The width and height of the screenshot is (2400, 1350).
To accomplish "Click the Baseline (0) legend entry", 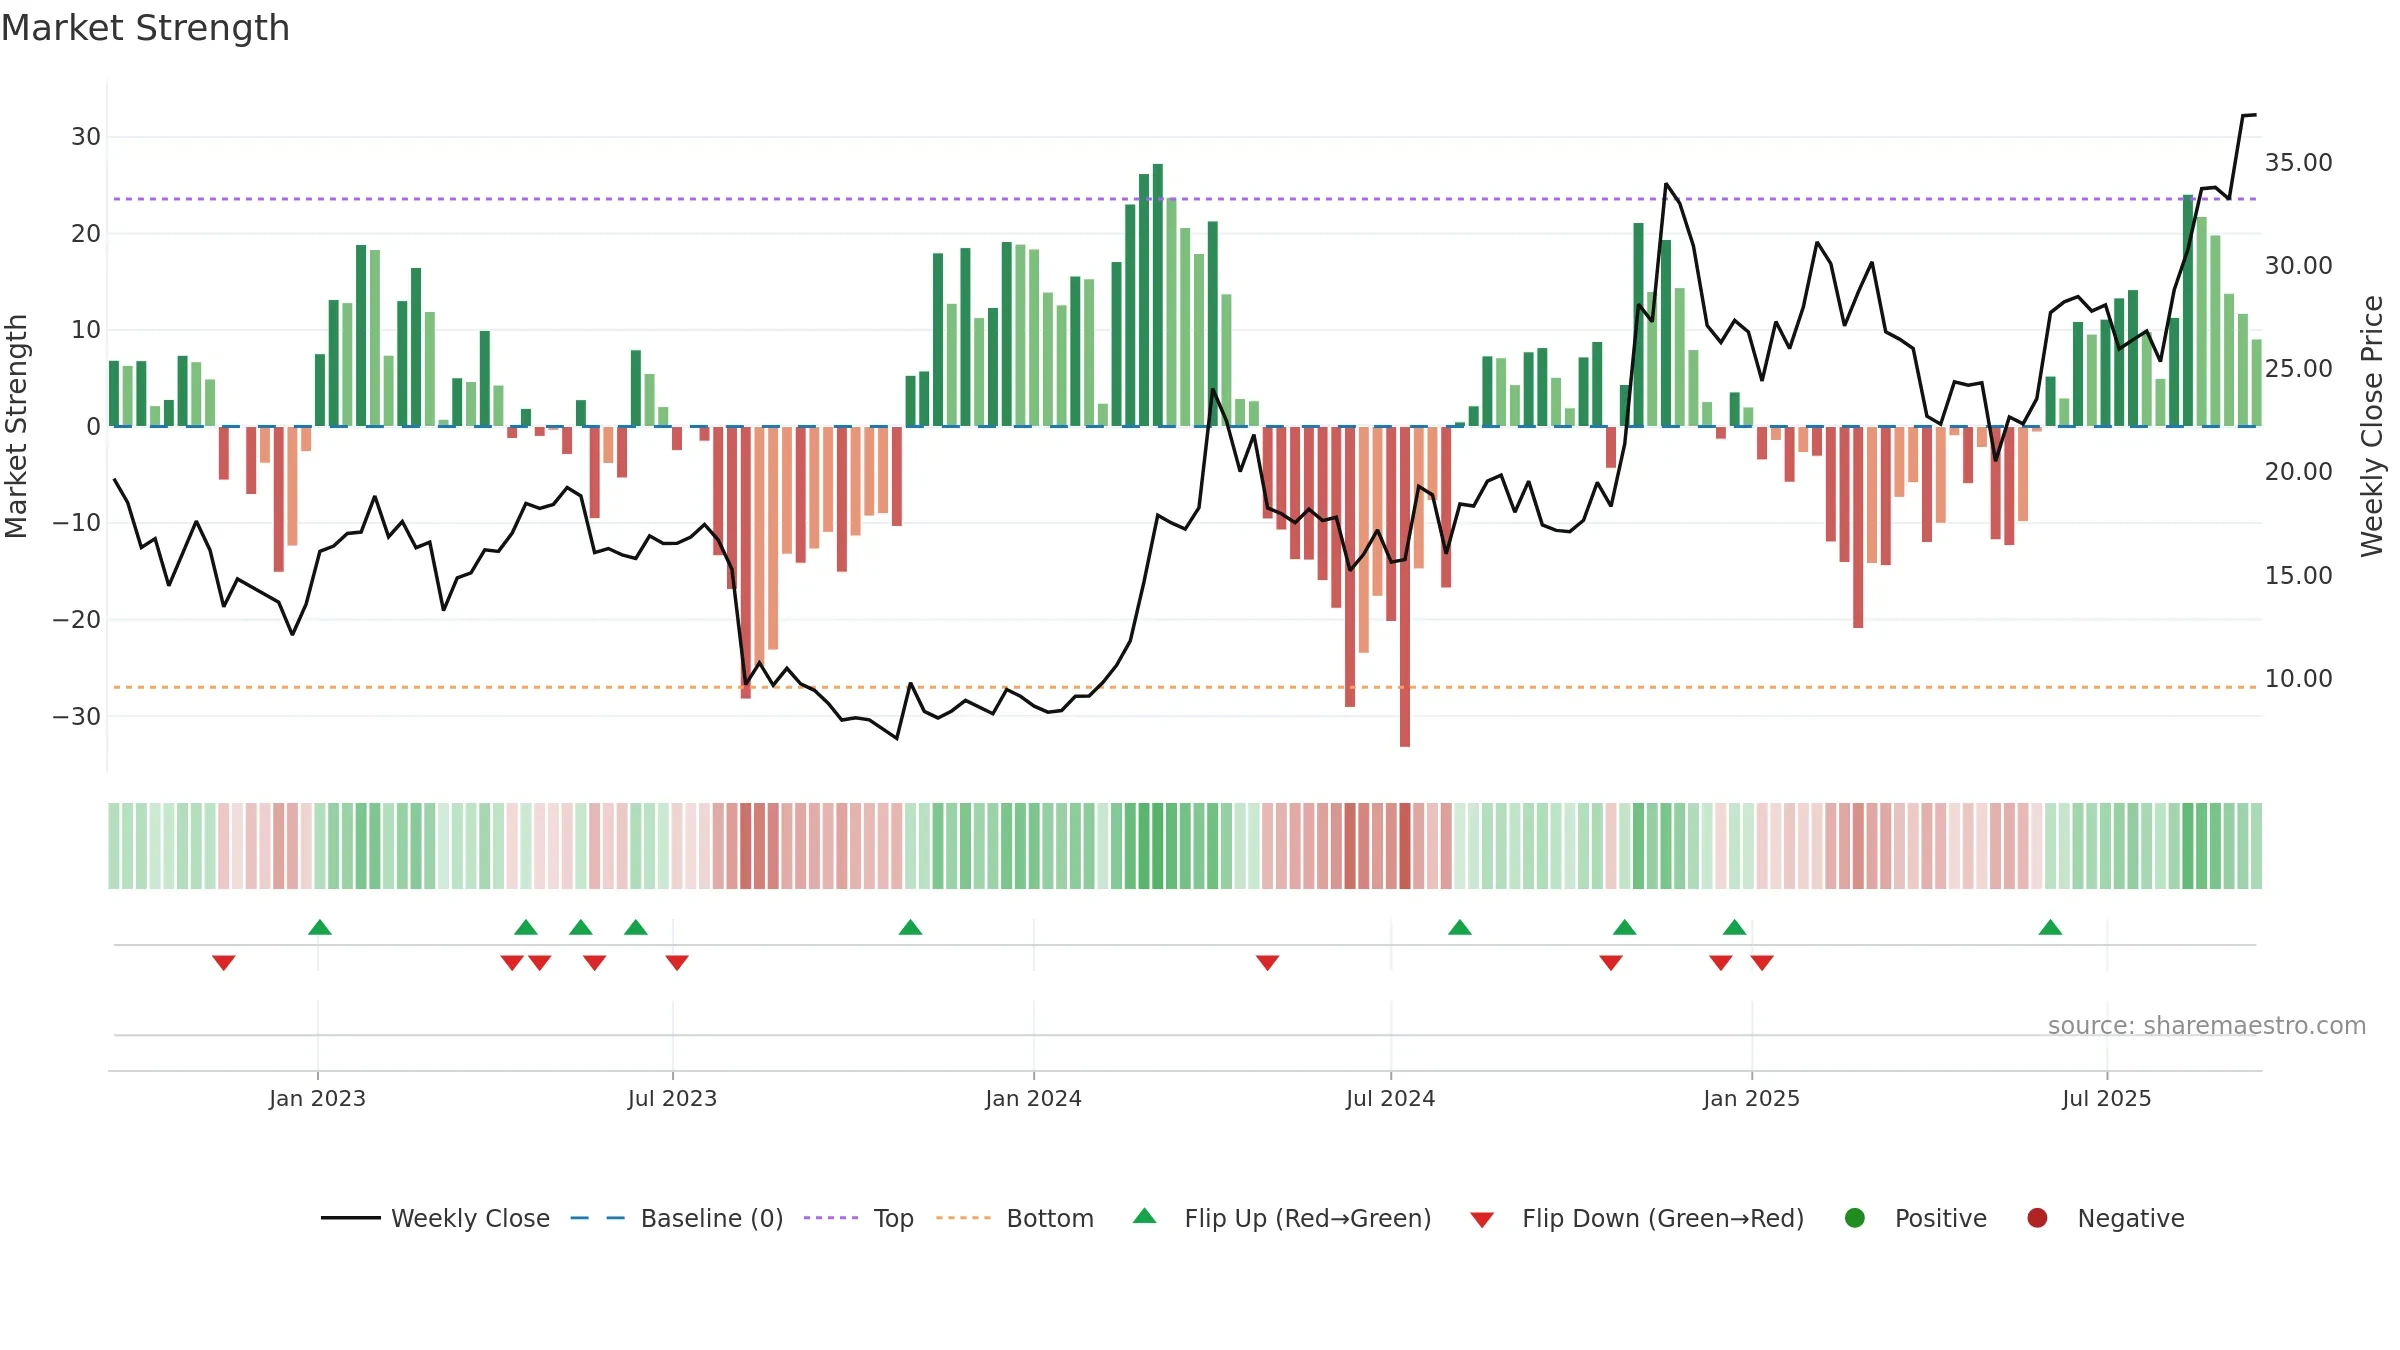I will [x=677, y=1218].
